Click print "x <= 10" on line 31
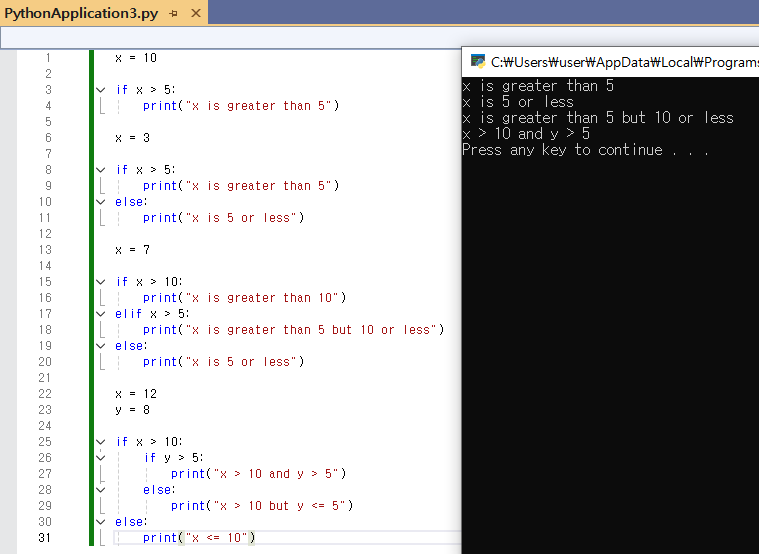This screenshot has width=759, height=554. pos(199,537)
